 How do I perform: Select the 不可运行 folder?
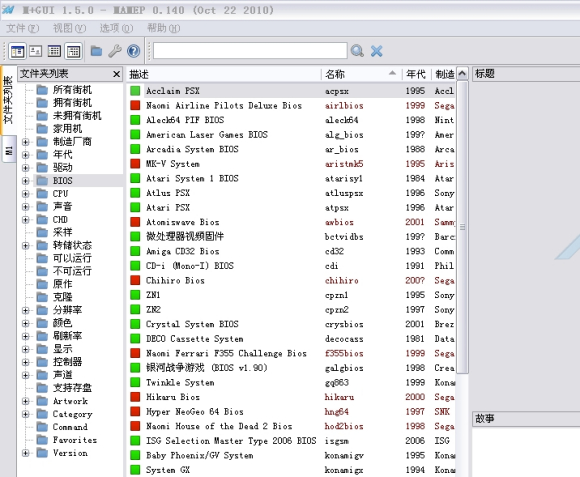64,271
